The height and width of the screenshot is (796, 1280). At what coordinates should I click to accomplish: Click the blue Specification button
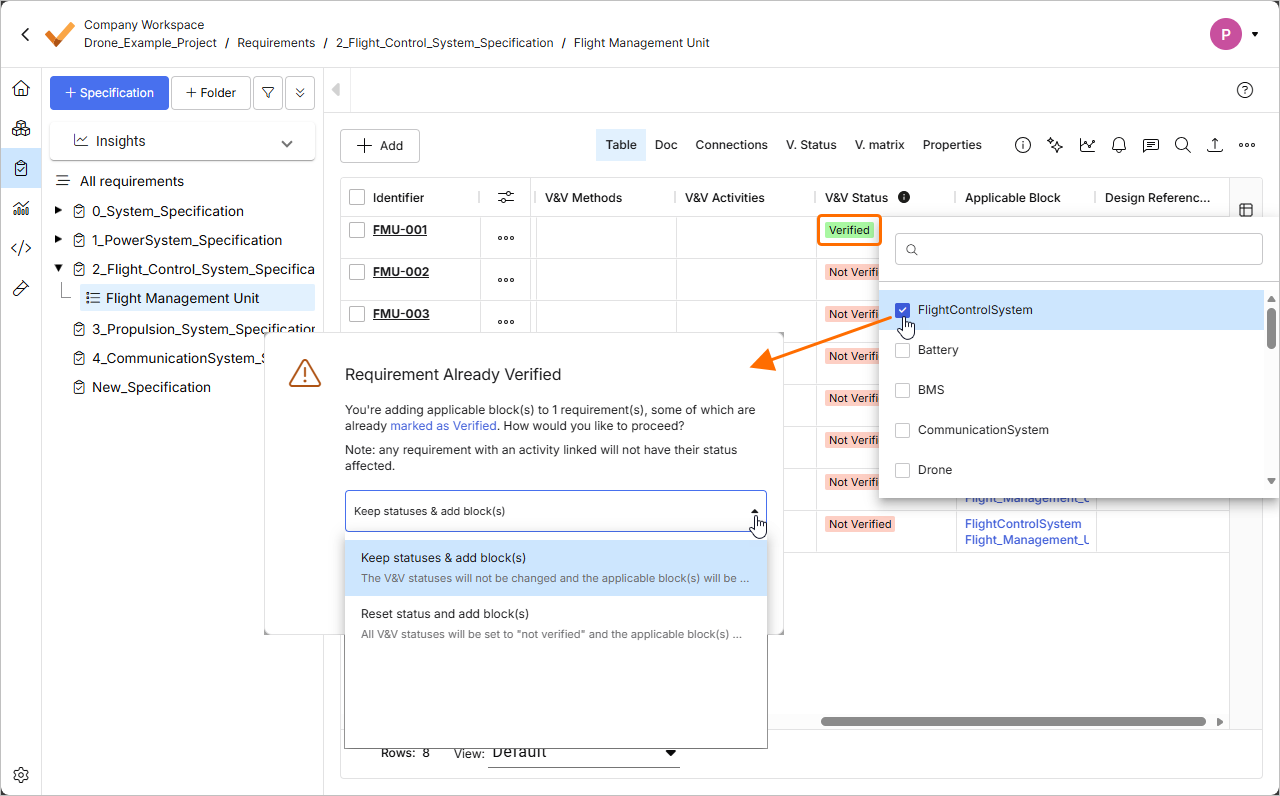pos(109,93)
